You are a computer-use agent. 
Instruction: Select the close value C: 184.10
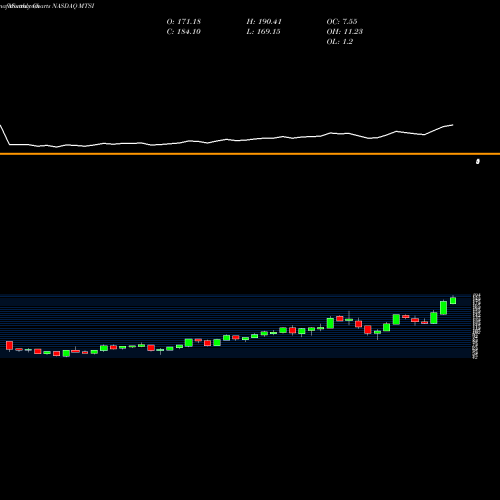pyautogui.click(x=184, y=32)
